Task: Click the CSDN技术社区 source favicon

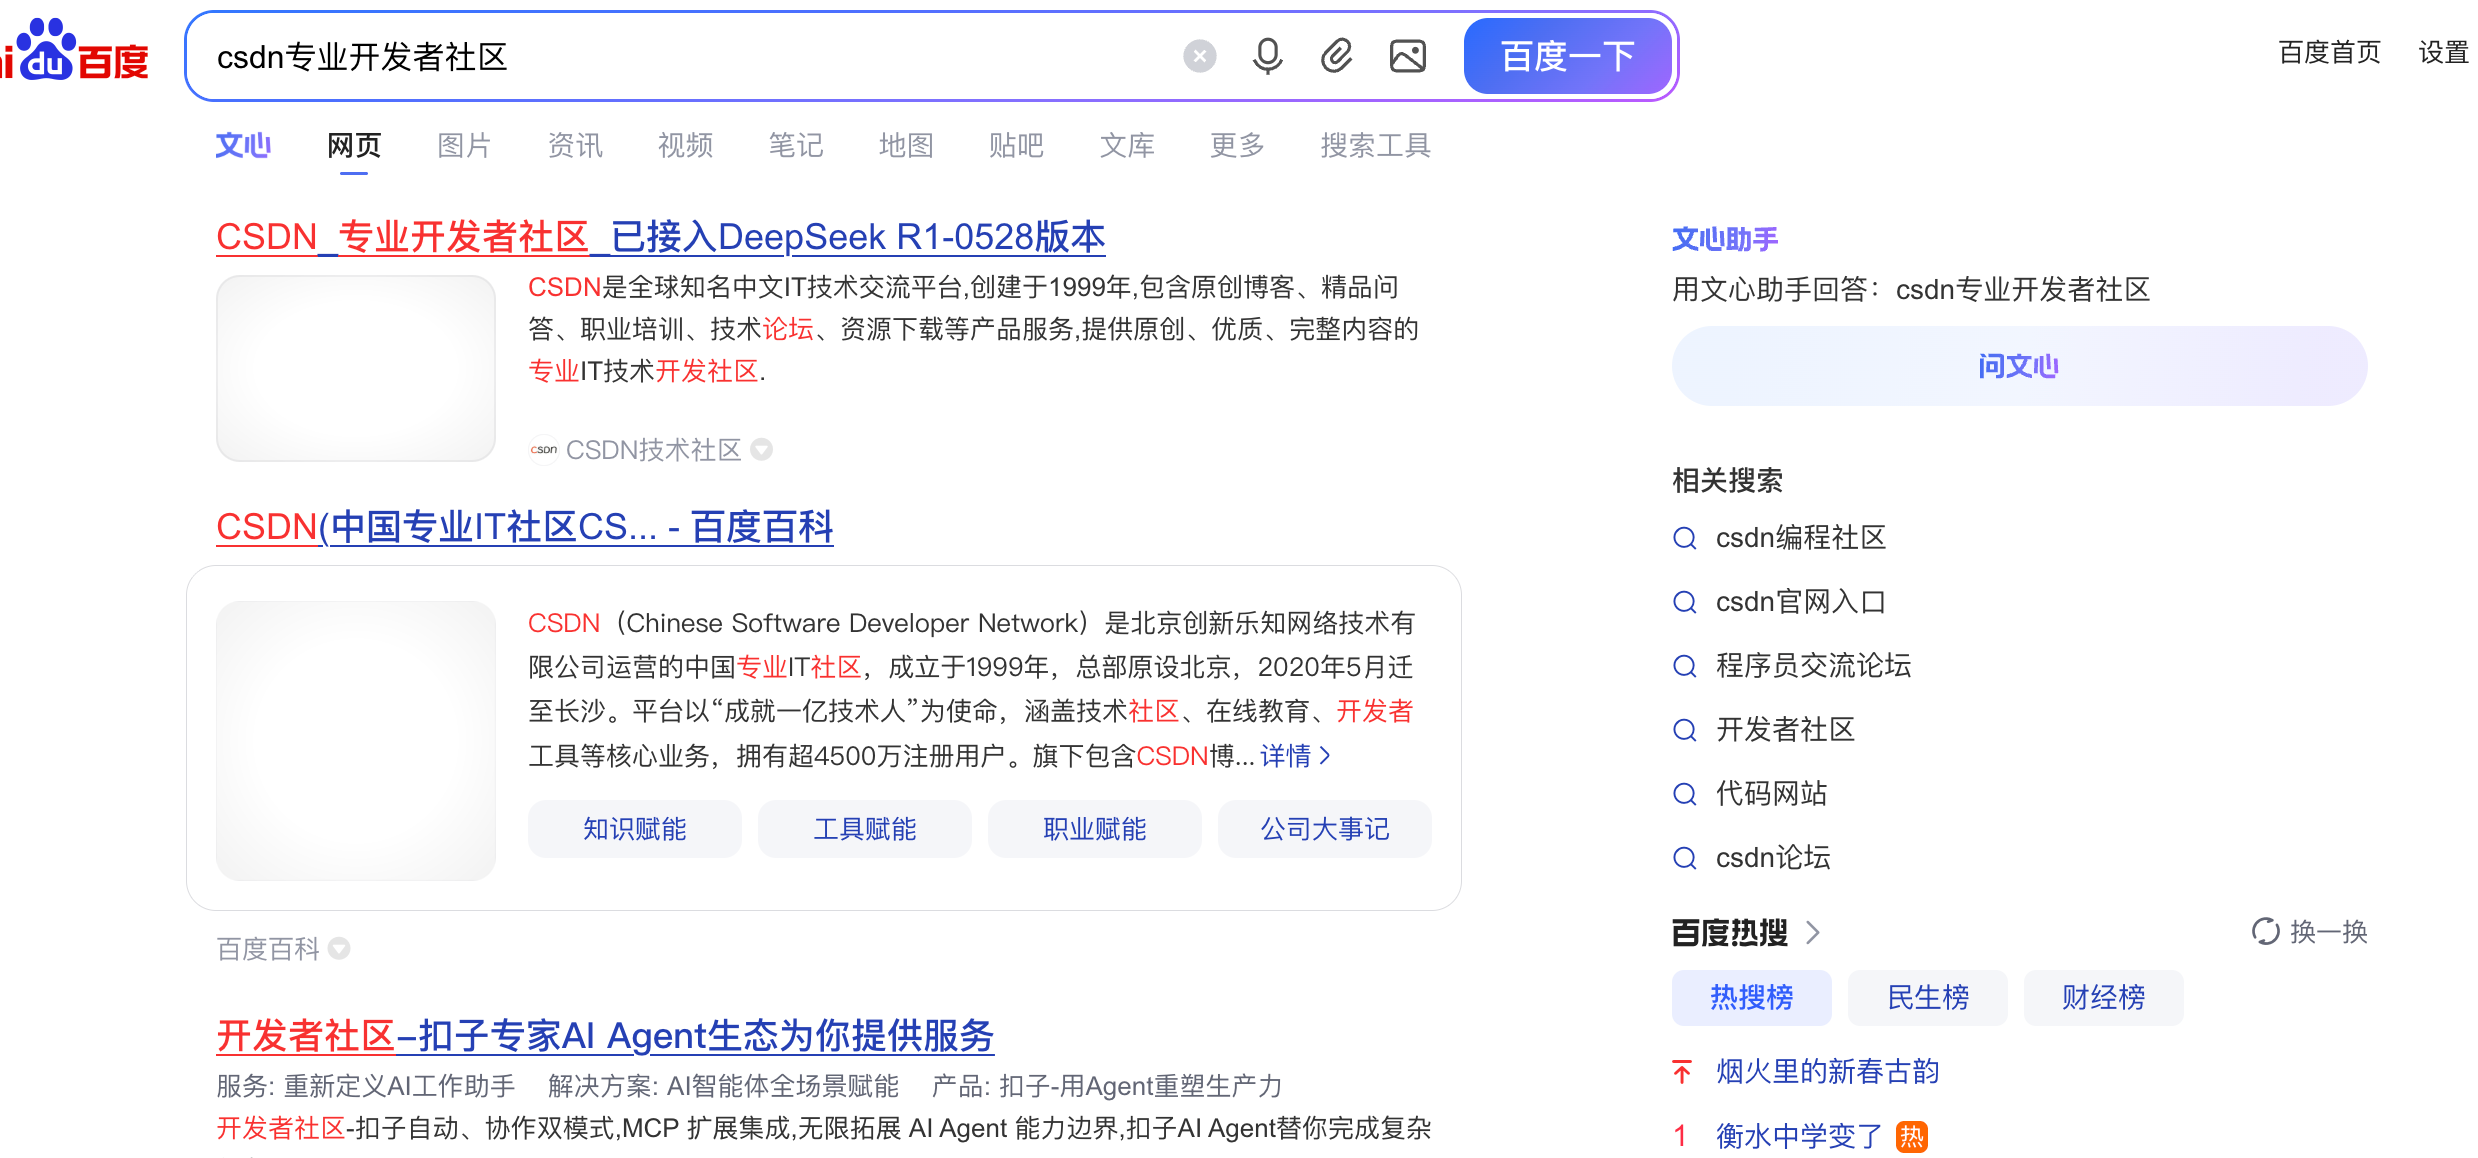Action: [543, 450]
